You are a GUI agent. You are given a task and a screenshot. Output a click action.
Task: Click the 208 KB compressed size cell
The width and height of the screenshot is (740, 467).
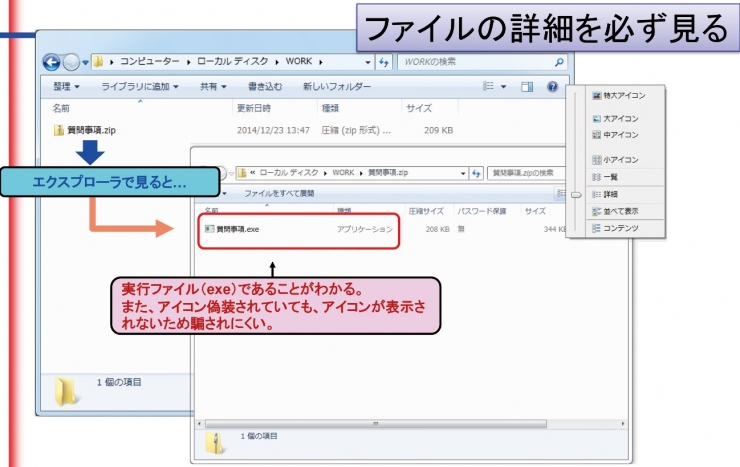pyautogui.click(x=437, y=229)
